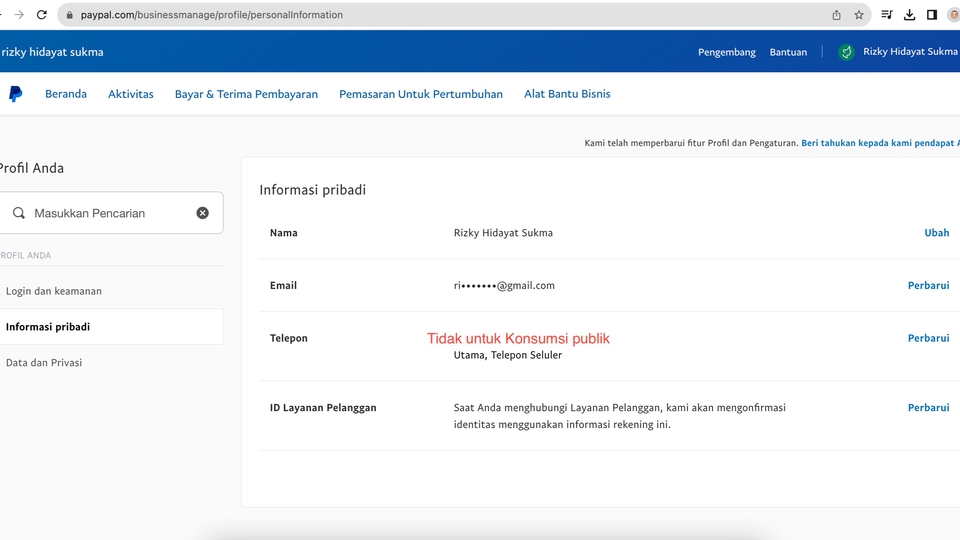Click the Bantuan link
Screen dimensions: 960x540
[789, 52]
